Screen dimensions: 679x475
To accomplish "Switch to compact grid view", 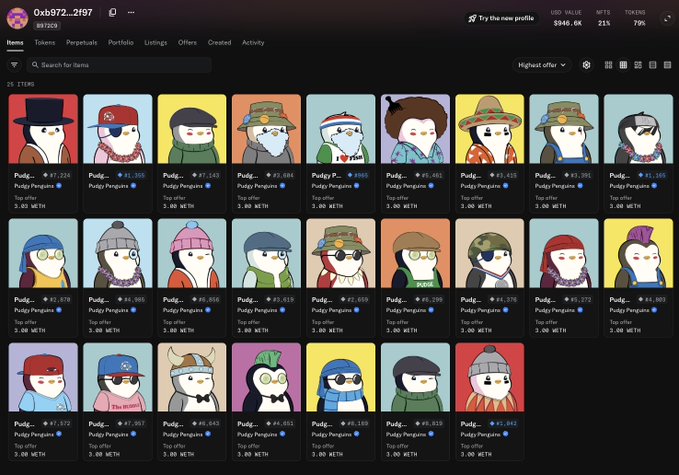I will 623,65.
